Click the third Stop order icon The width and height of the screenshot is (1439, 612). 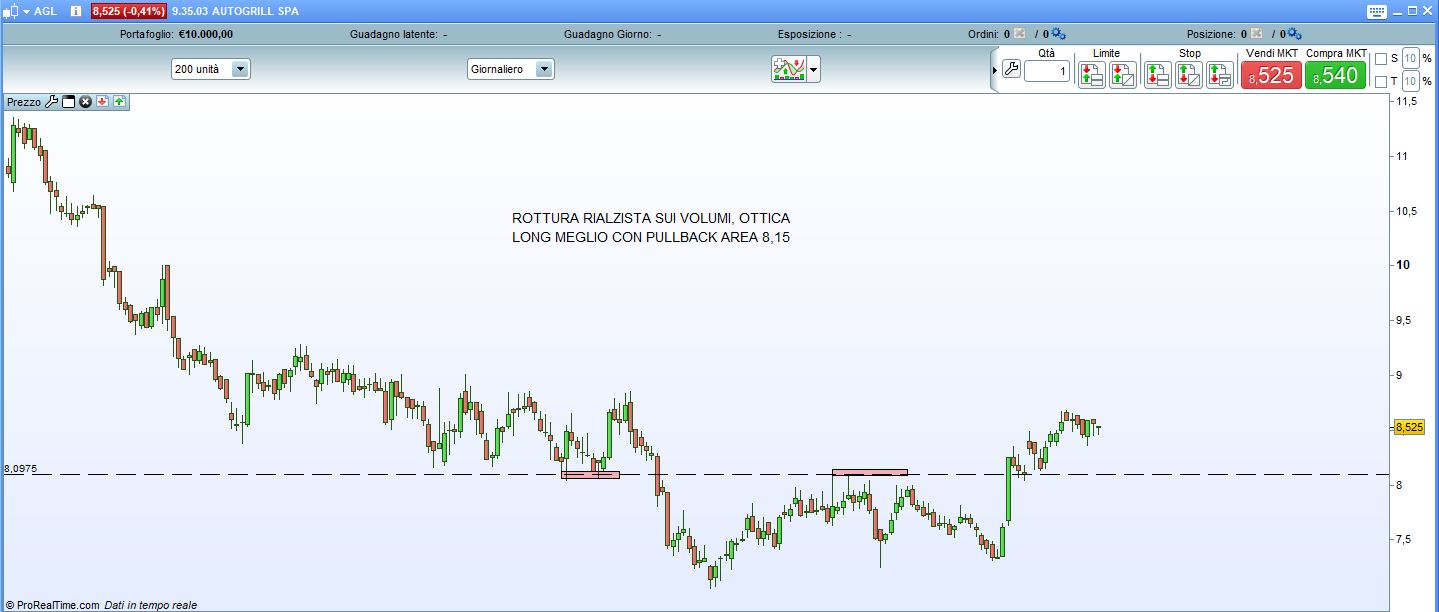pos(1219,75)
